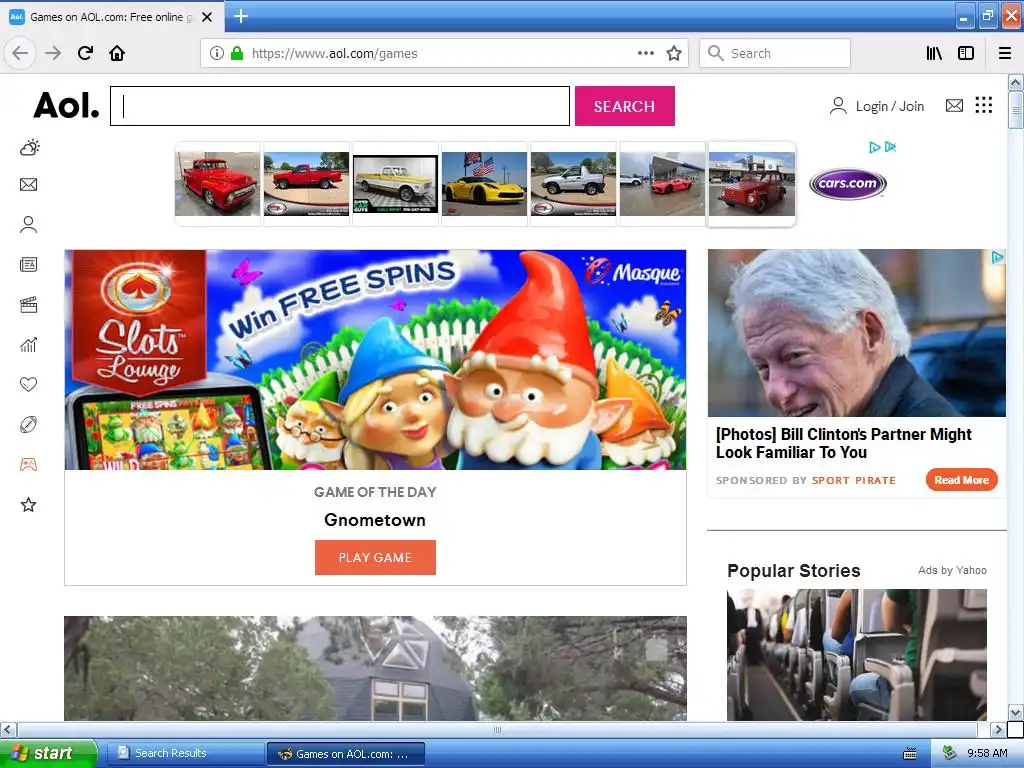The width and height of the screenshot is (1024, 768).
Task: Open the profile person icon in sidebar
Action: 29,225
